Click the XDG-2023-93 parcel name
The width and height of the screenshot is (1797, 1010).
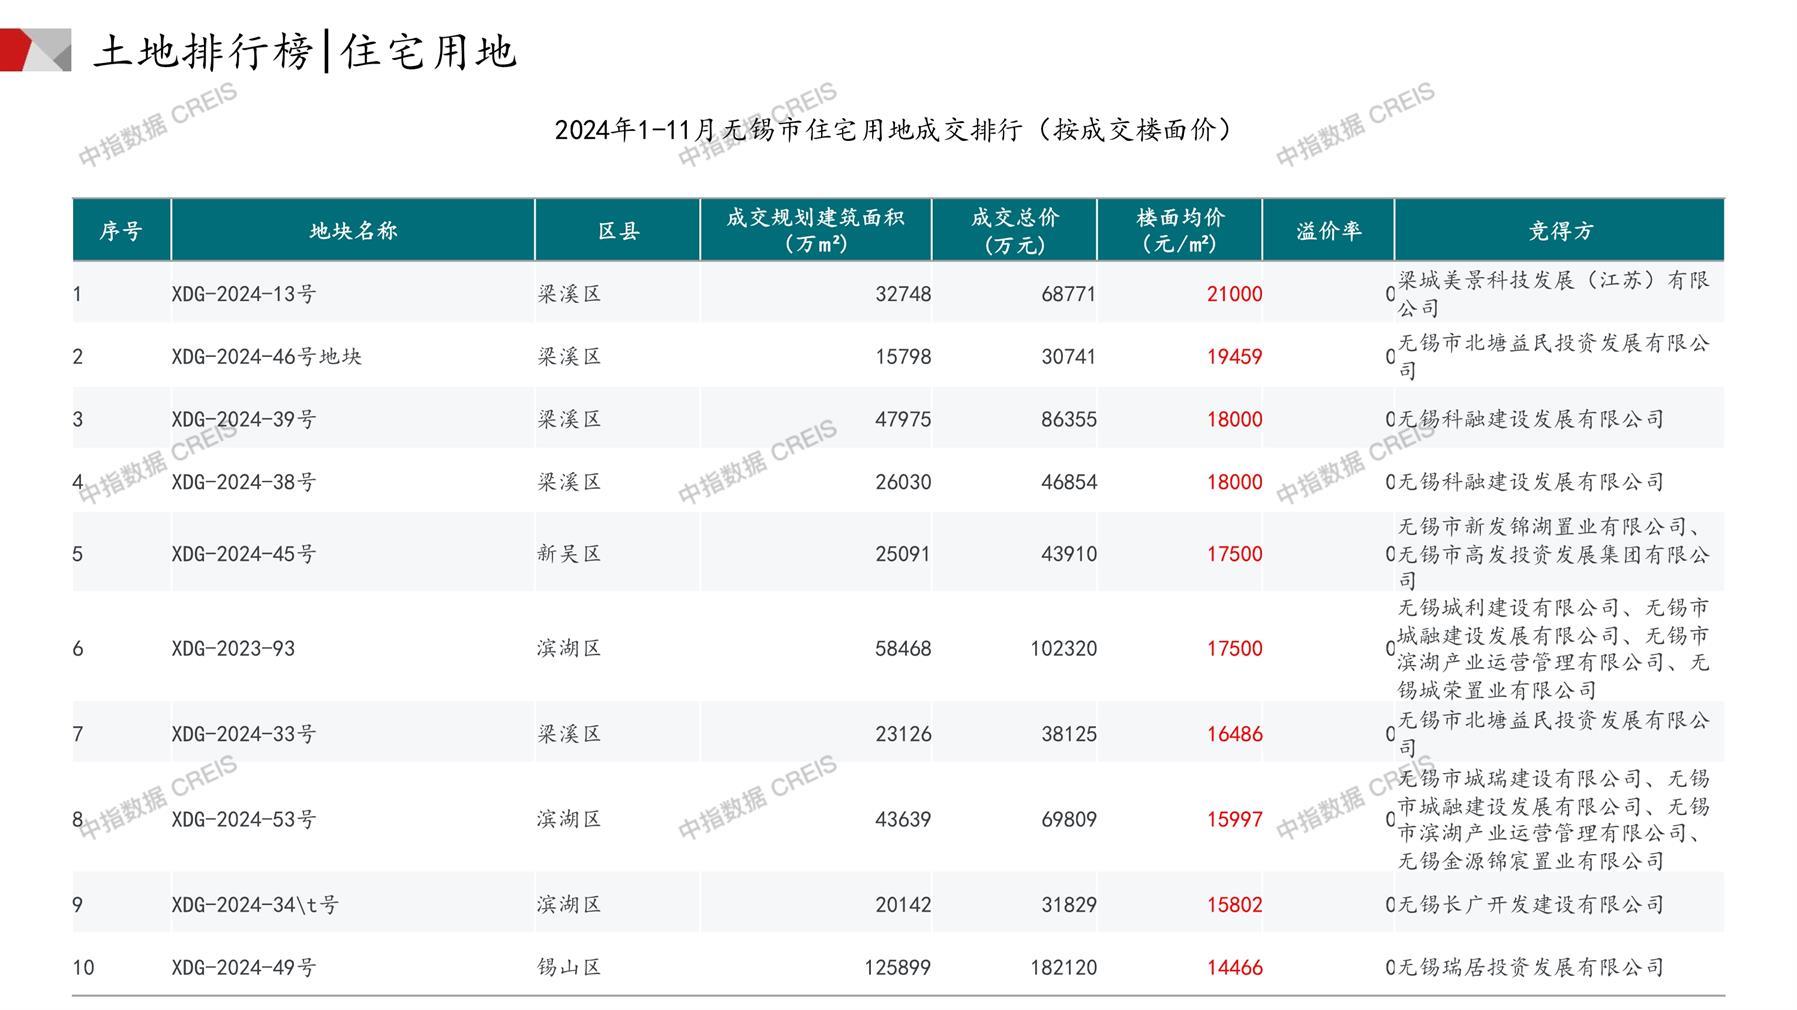233,649
